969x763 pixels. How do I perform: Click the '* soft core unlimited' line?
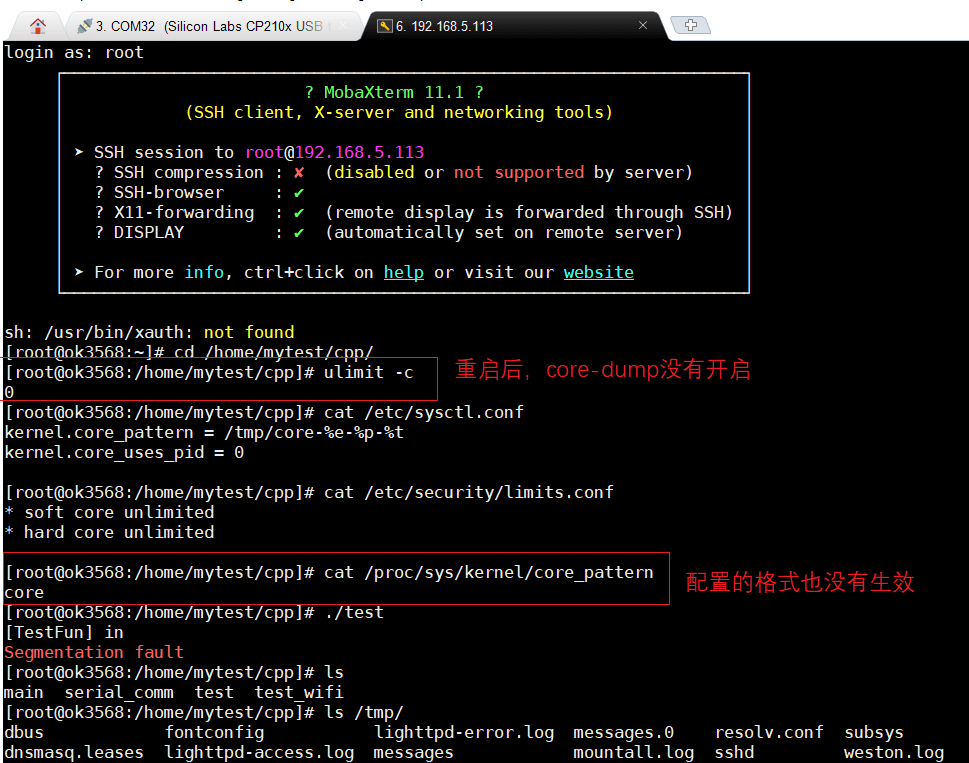coord(109,512)
